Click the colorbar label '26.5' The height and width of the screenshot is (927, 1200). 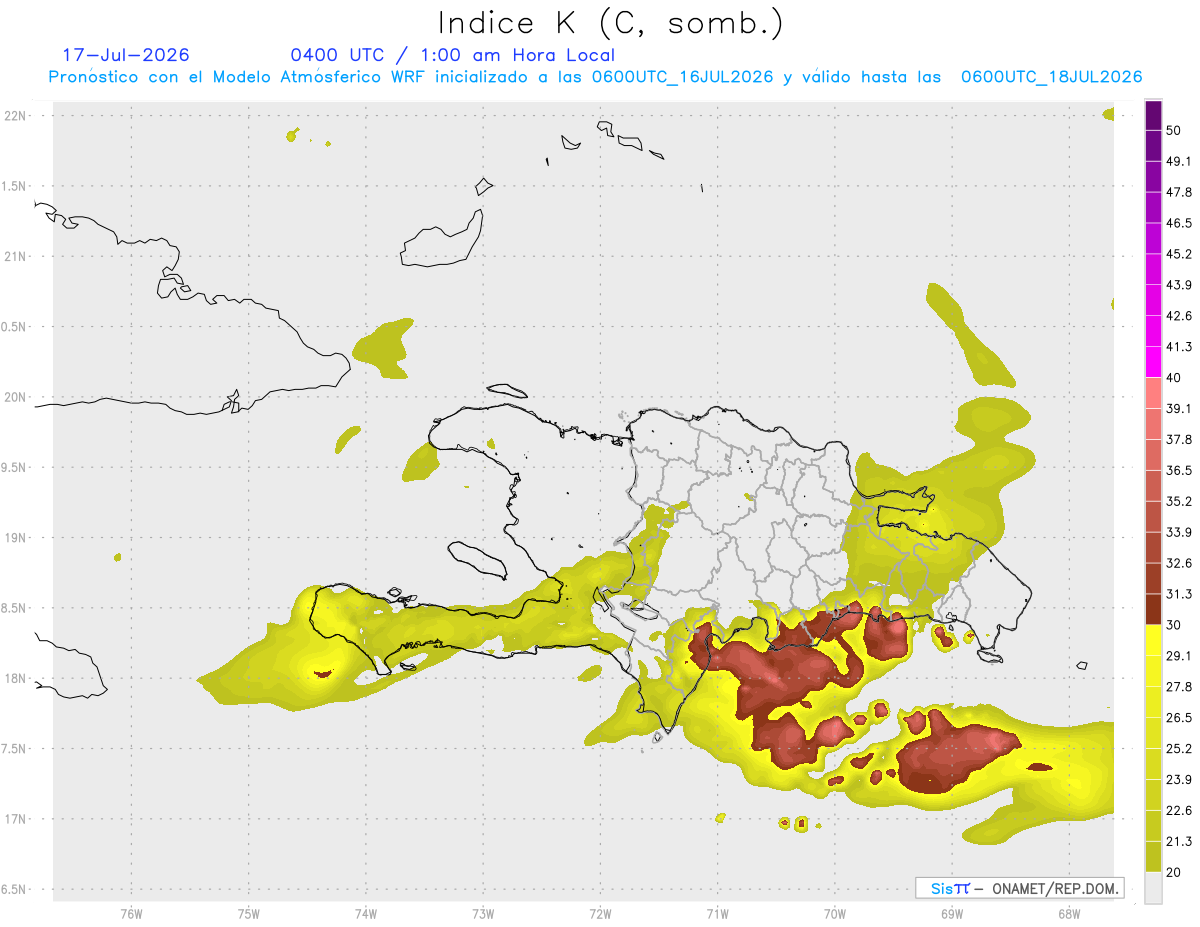[x=1179, y=718]
